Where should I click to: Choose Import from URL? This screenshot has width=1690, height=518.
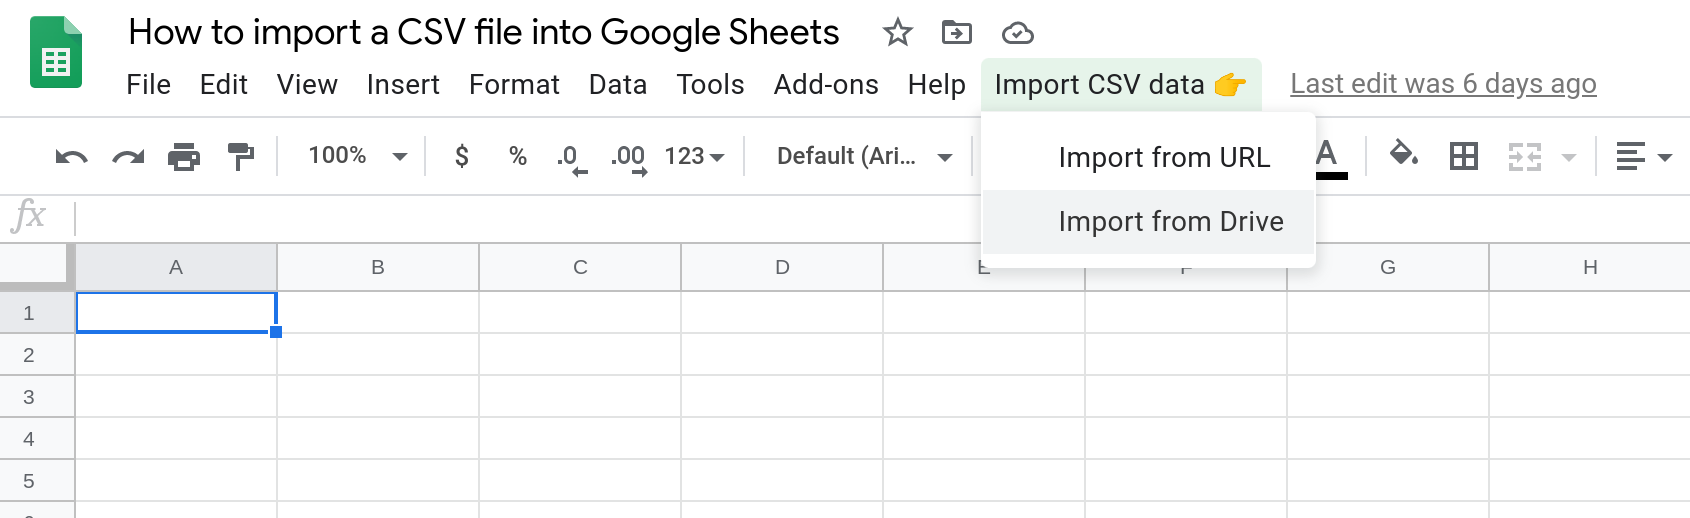(1148, 158)
